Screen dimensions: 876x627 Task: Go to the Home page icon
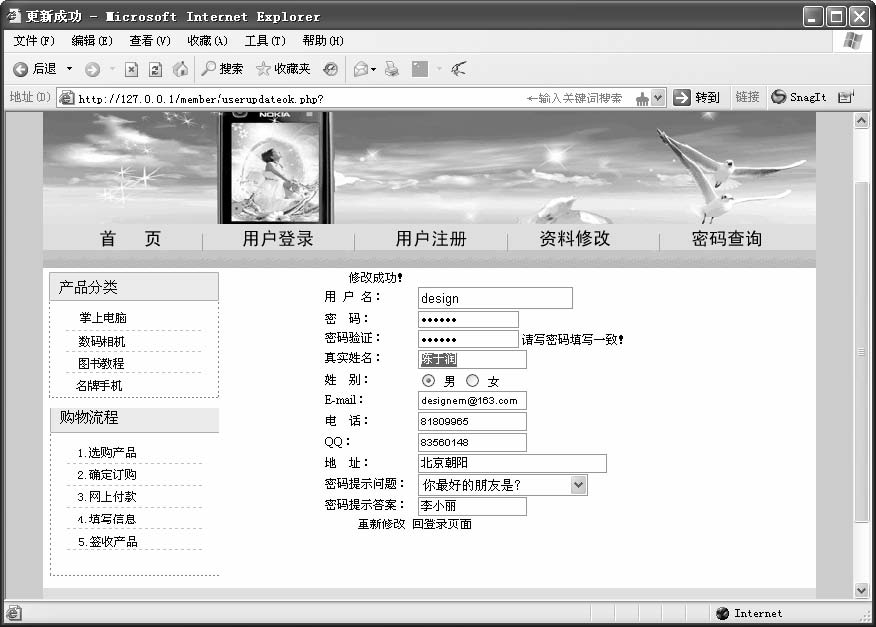tap(180, 69)
